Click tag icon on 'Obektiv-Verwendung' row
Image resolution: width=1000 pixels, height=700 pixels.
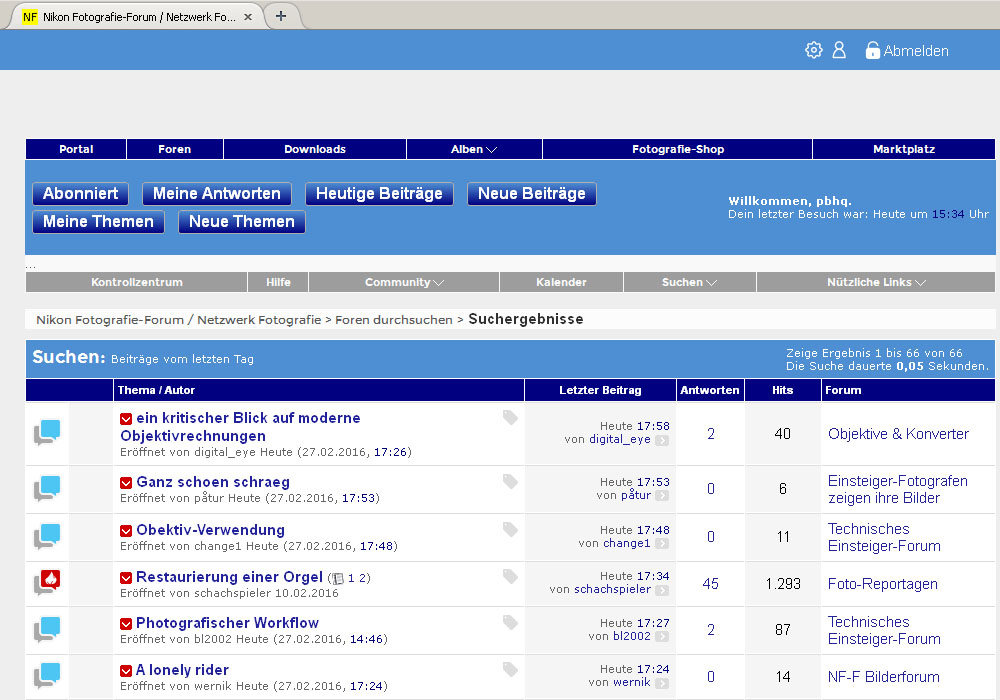coord(510,529)
